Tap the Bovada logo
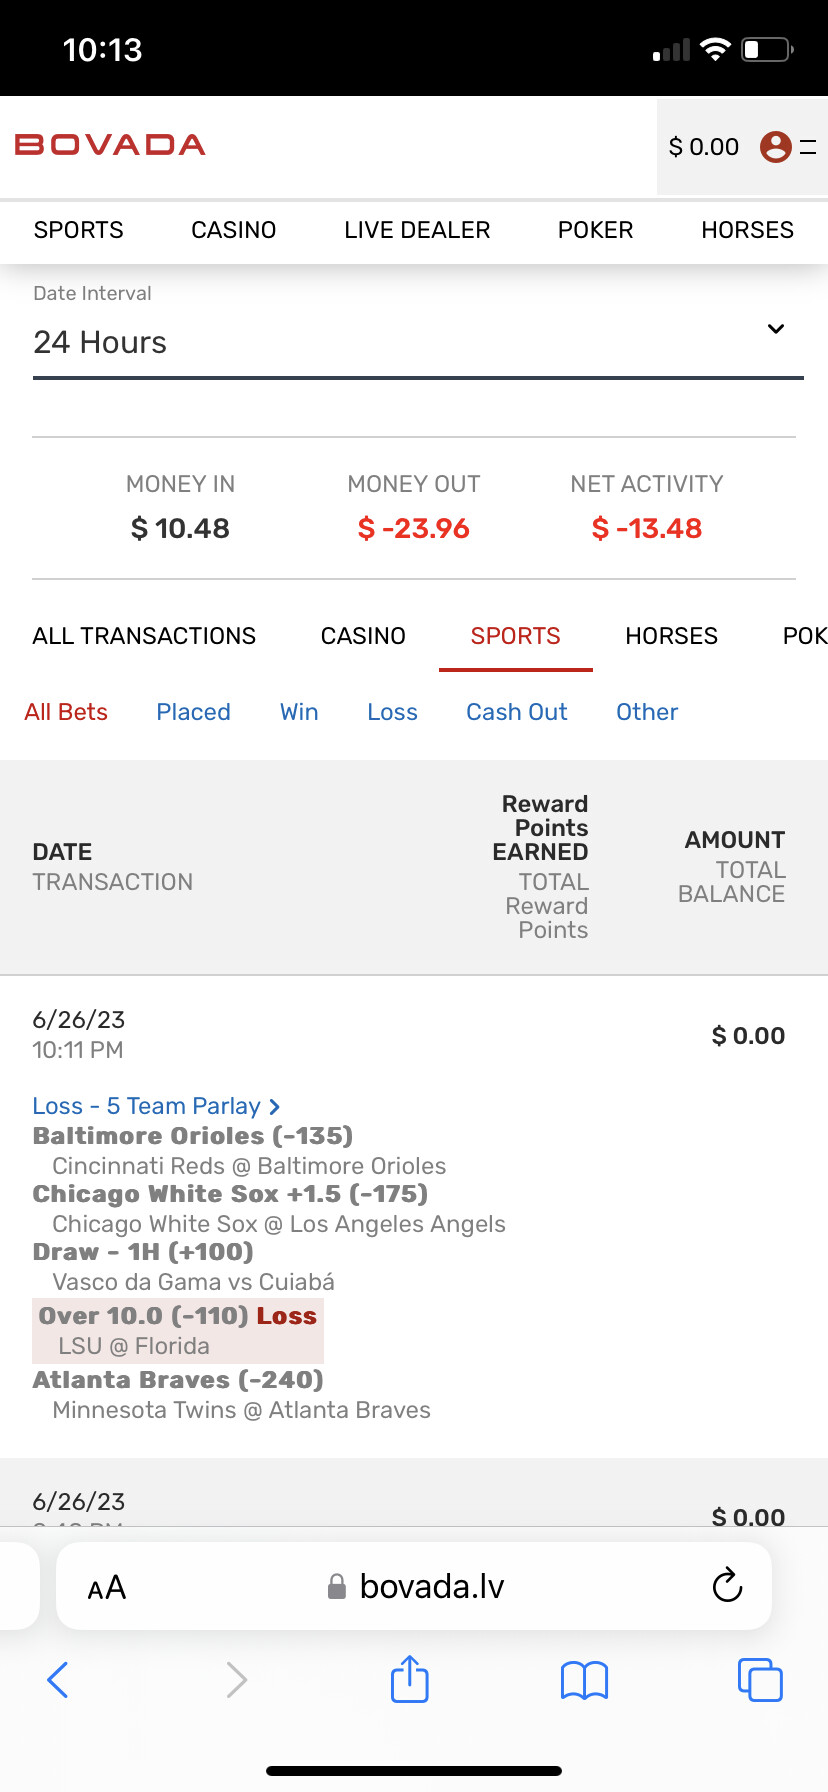The image size is (828, 1792). coord(110,145)
